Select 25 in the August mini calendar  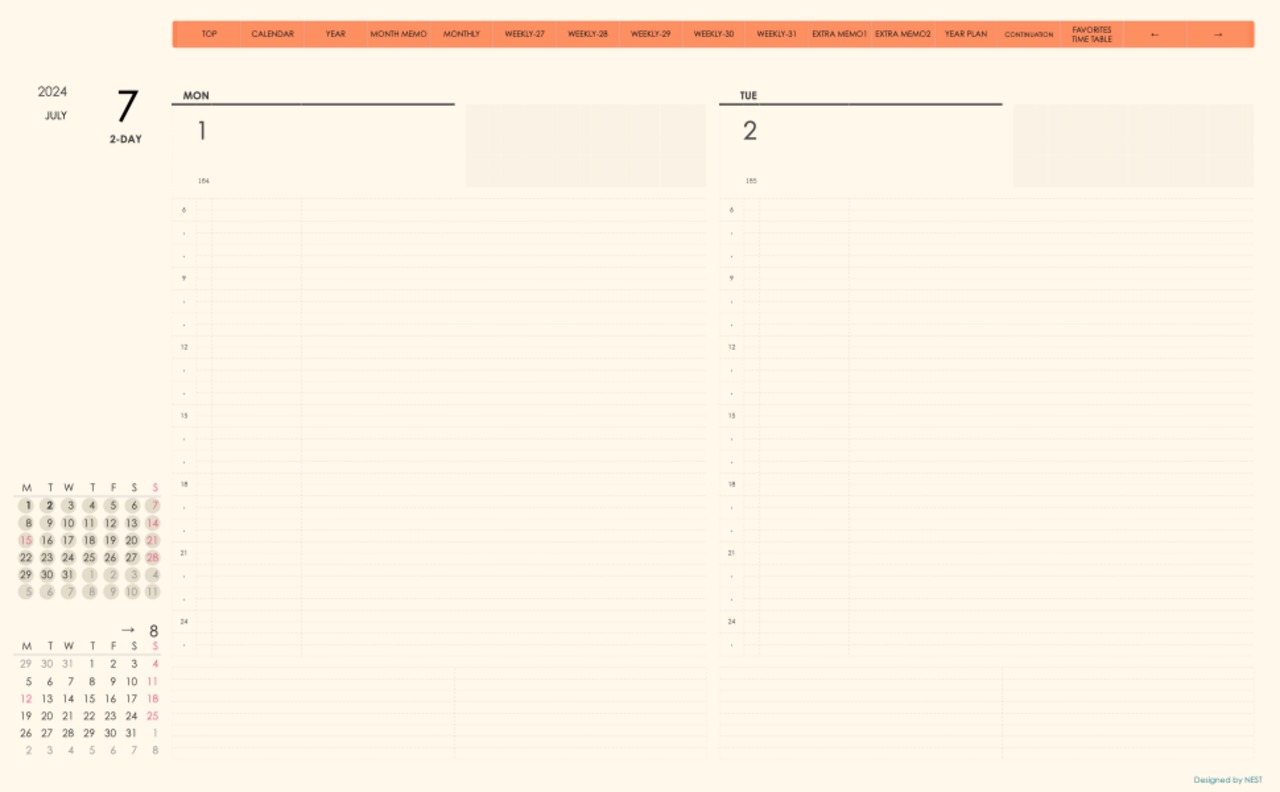pos(153,716)
